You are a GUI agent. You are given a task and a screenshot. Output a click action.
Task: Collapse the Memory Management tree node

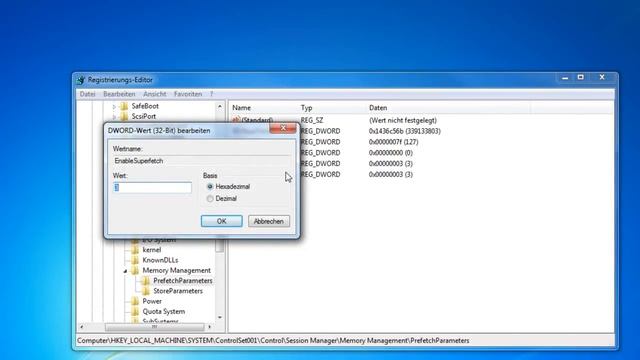click(x=125, y=271)
